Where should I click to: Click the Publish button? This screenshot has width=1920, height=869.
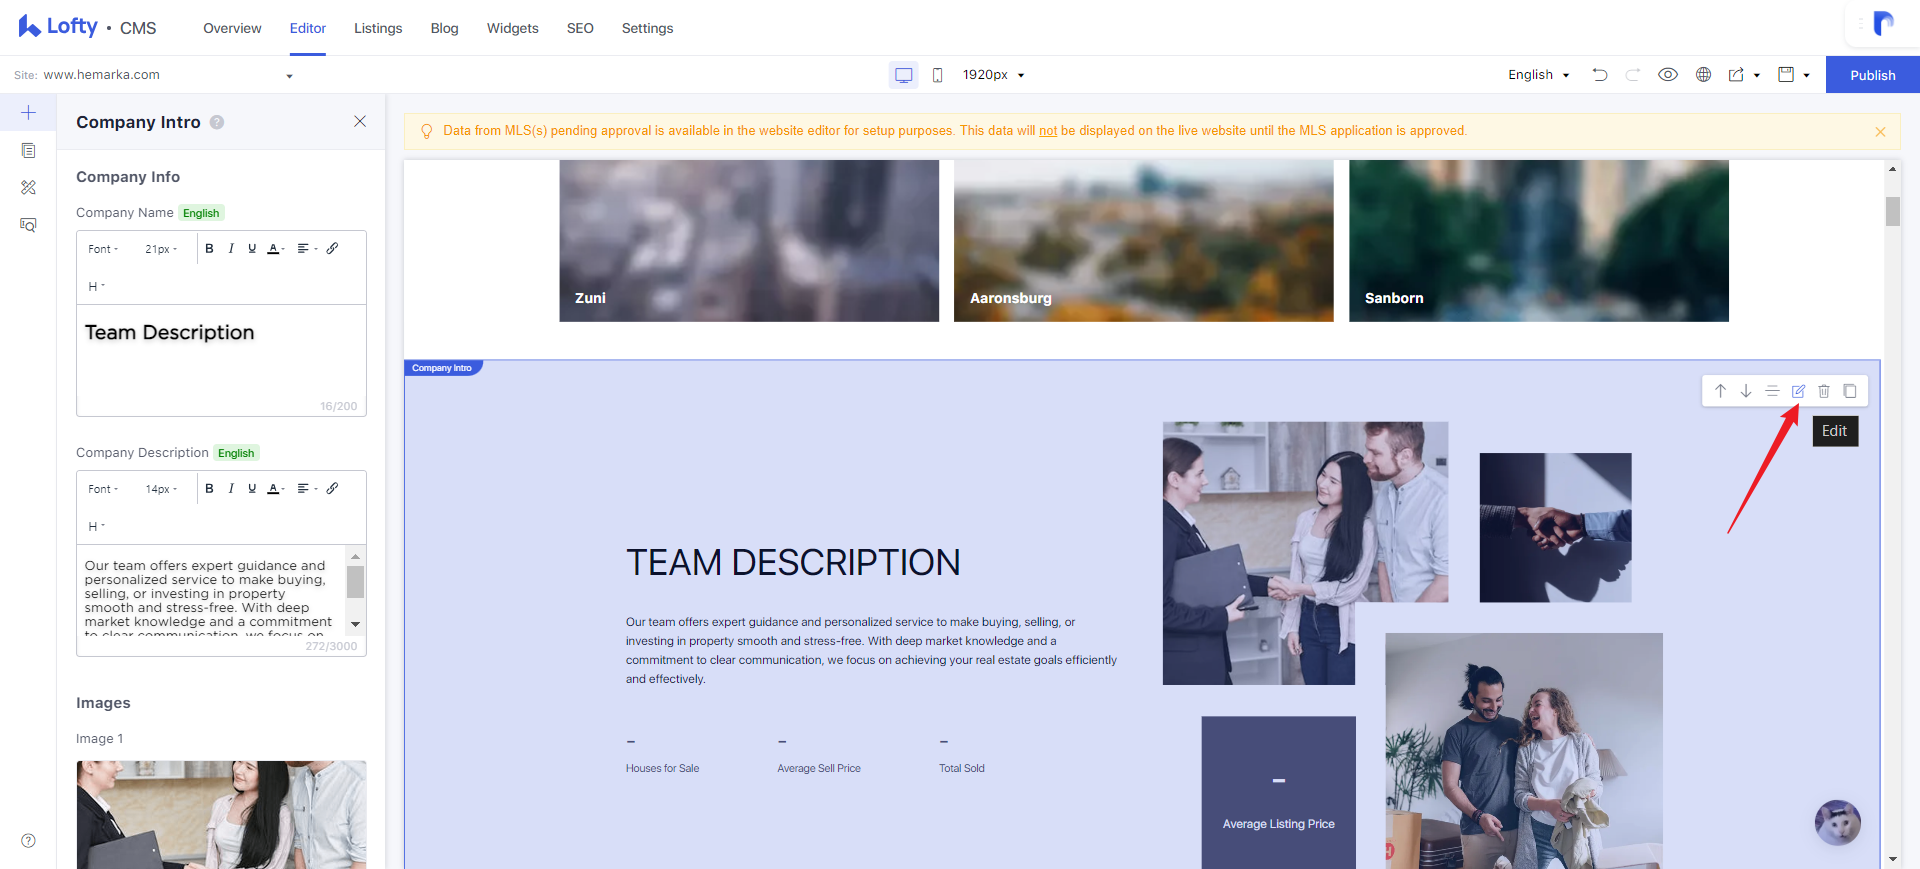[x=1873, y=75]
